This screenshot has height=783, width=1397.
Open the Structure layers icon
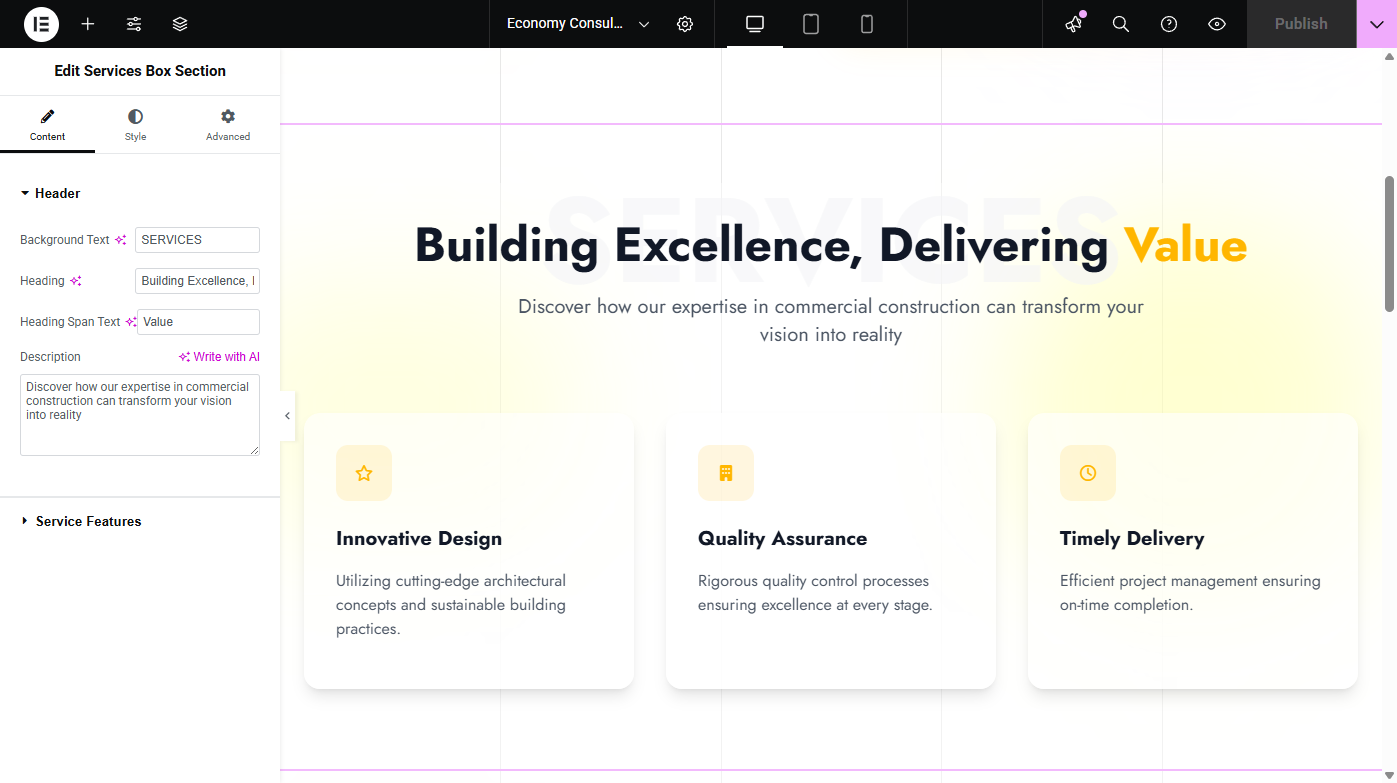[x=180, y=24]
